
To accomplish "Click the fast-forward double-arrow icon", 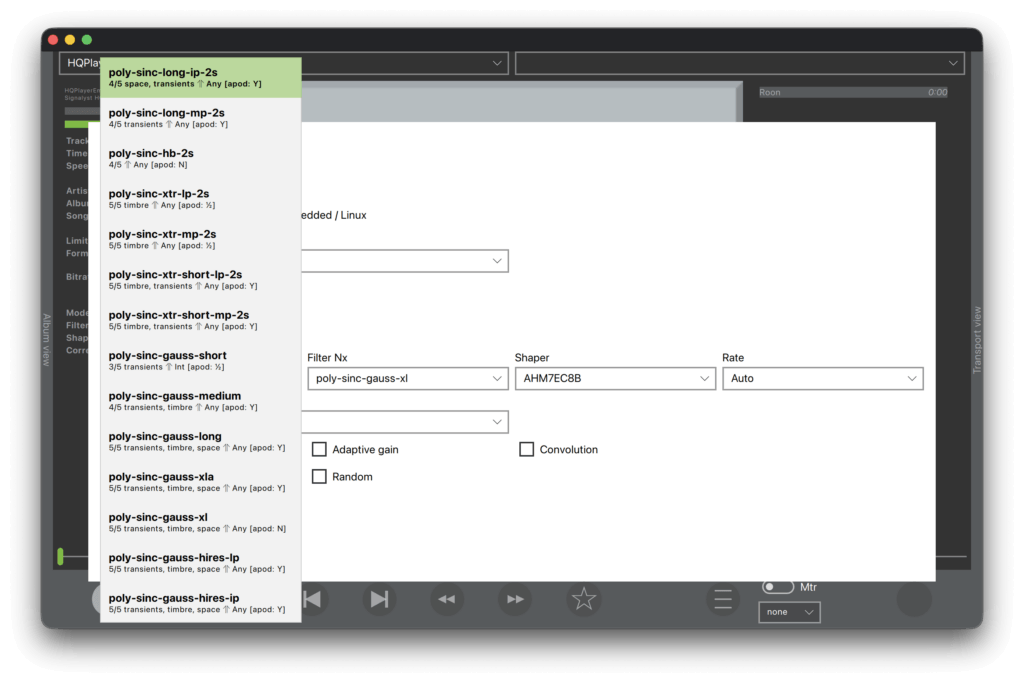I will tap(515, 599).
